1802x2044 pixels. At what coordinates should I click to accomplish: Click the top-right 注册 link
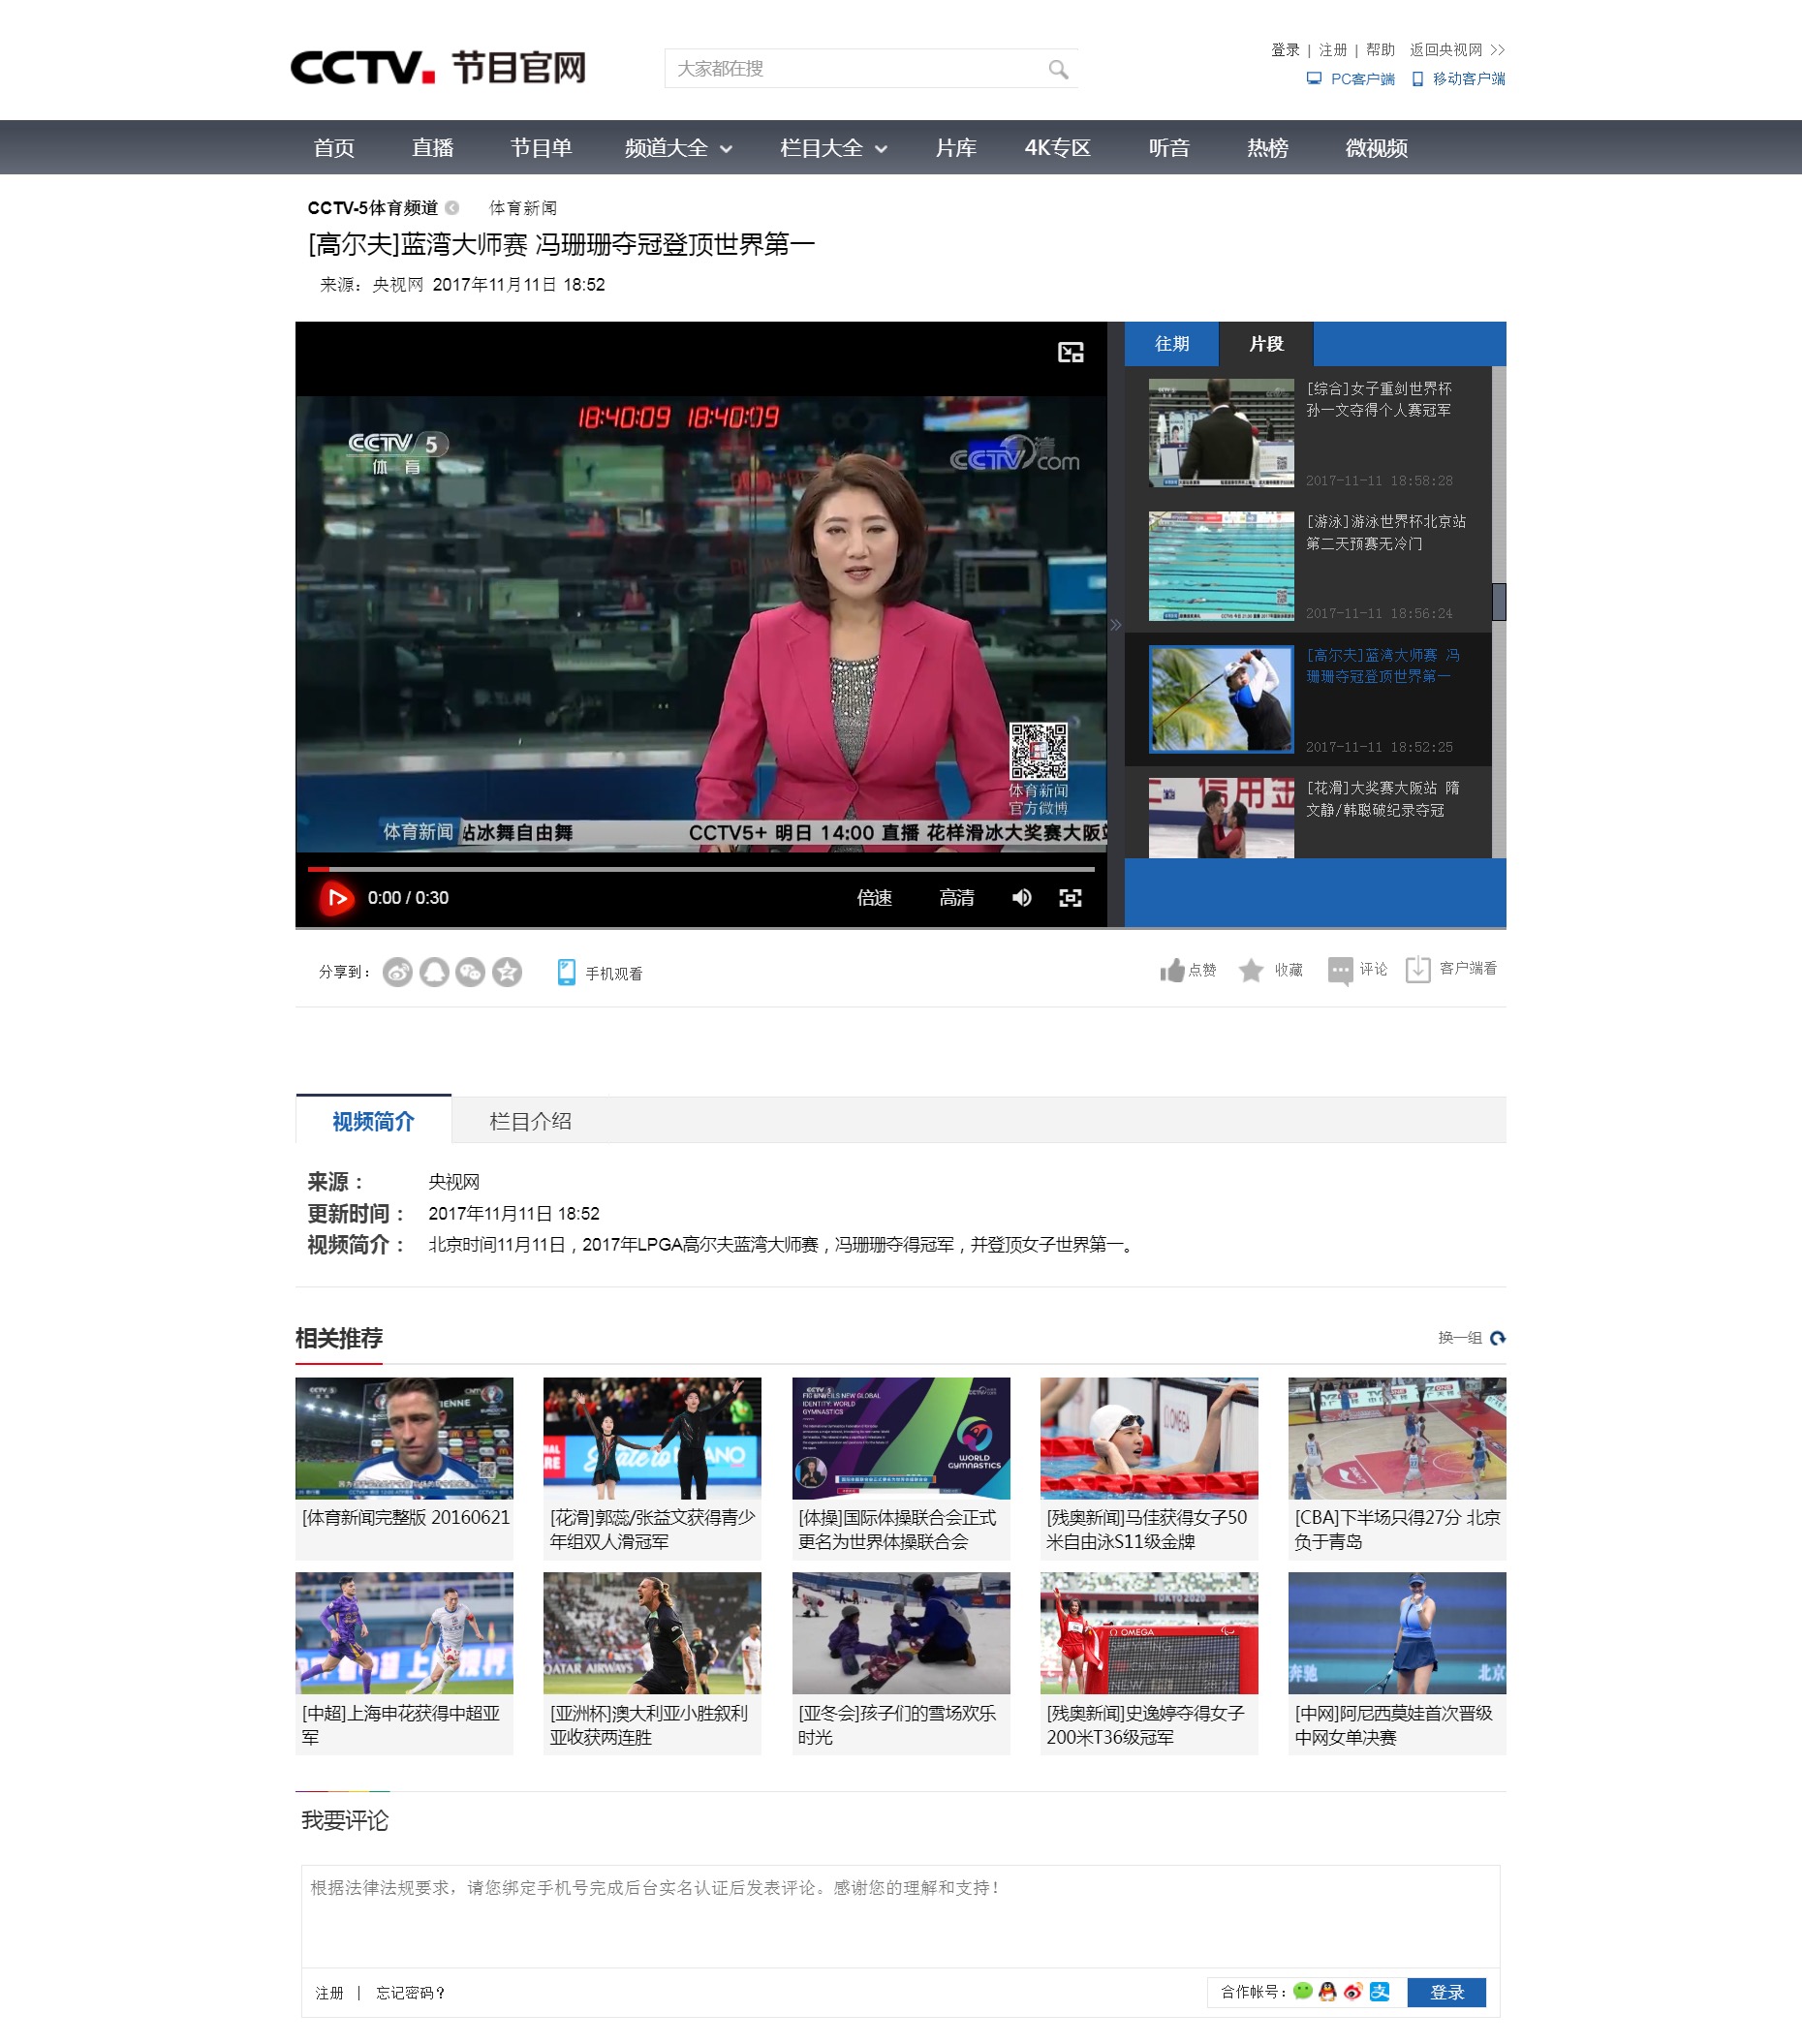pos(1333,50)
